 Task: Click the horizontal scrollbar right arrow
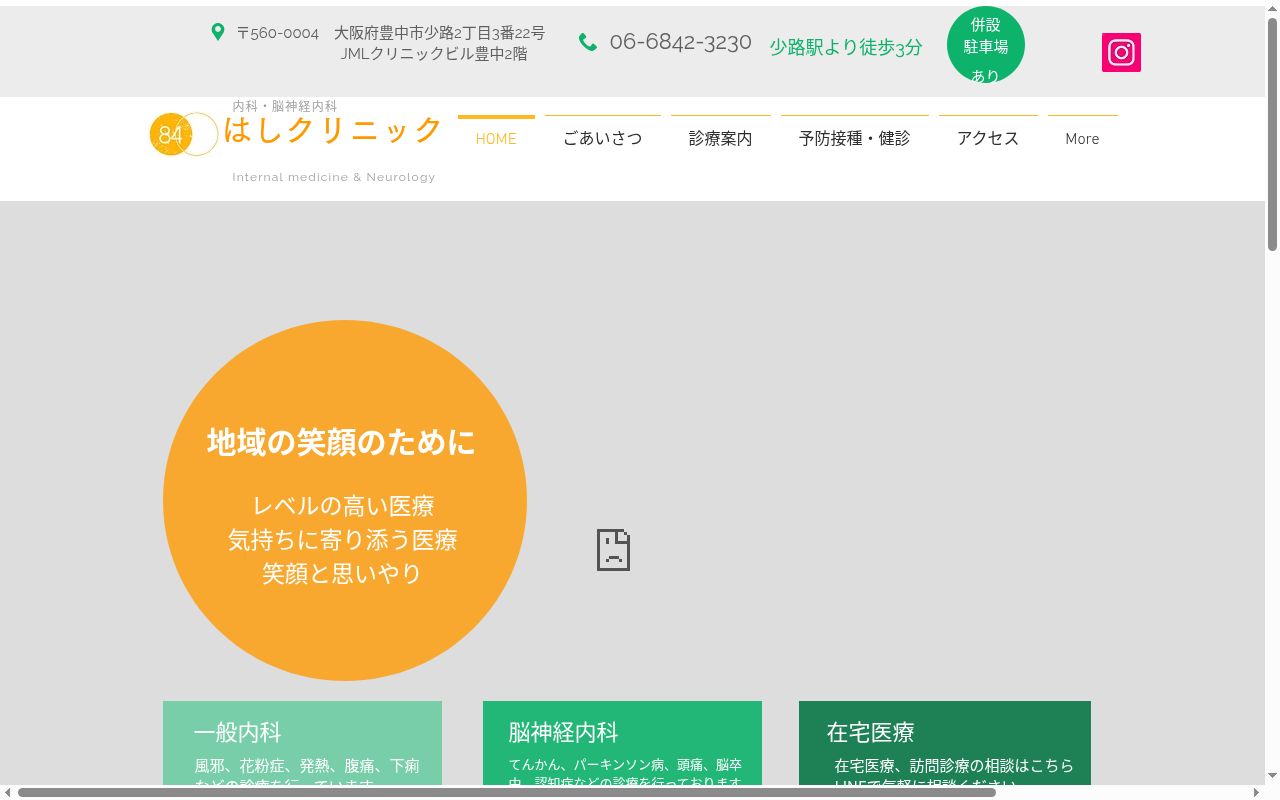(1256, 793)
